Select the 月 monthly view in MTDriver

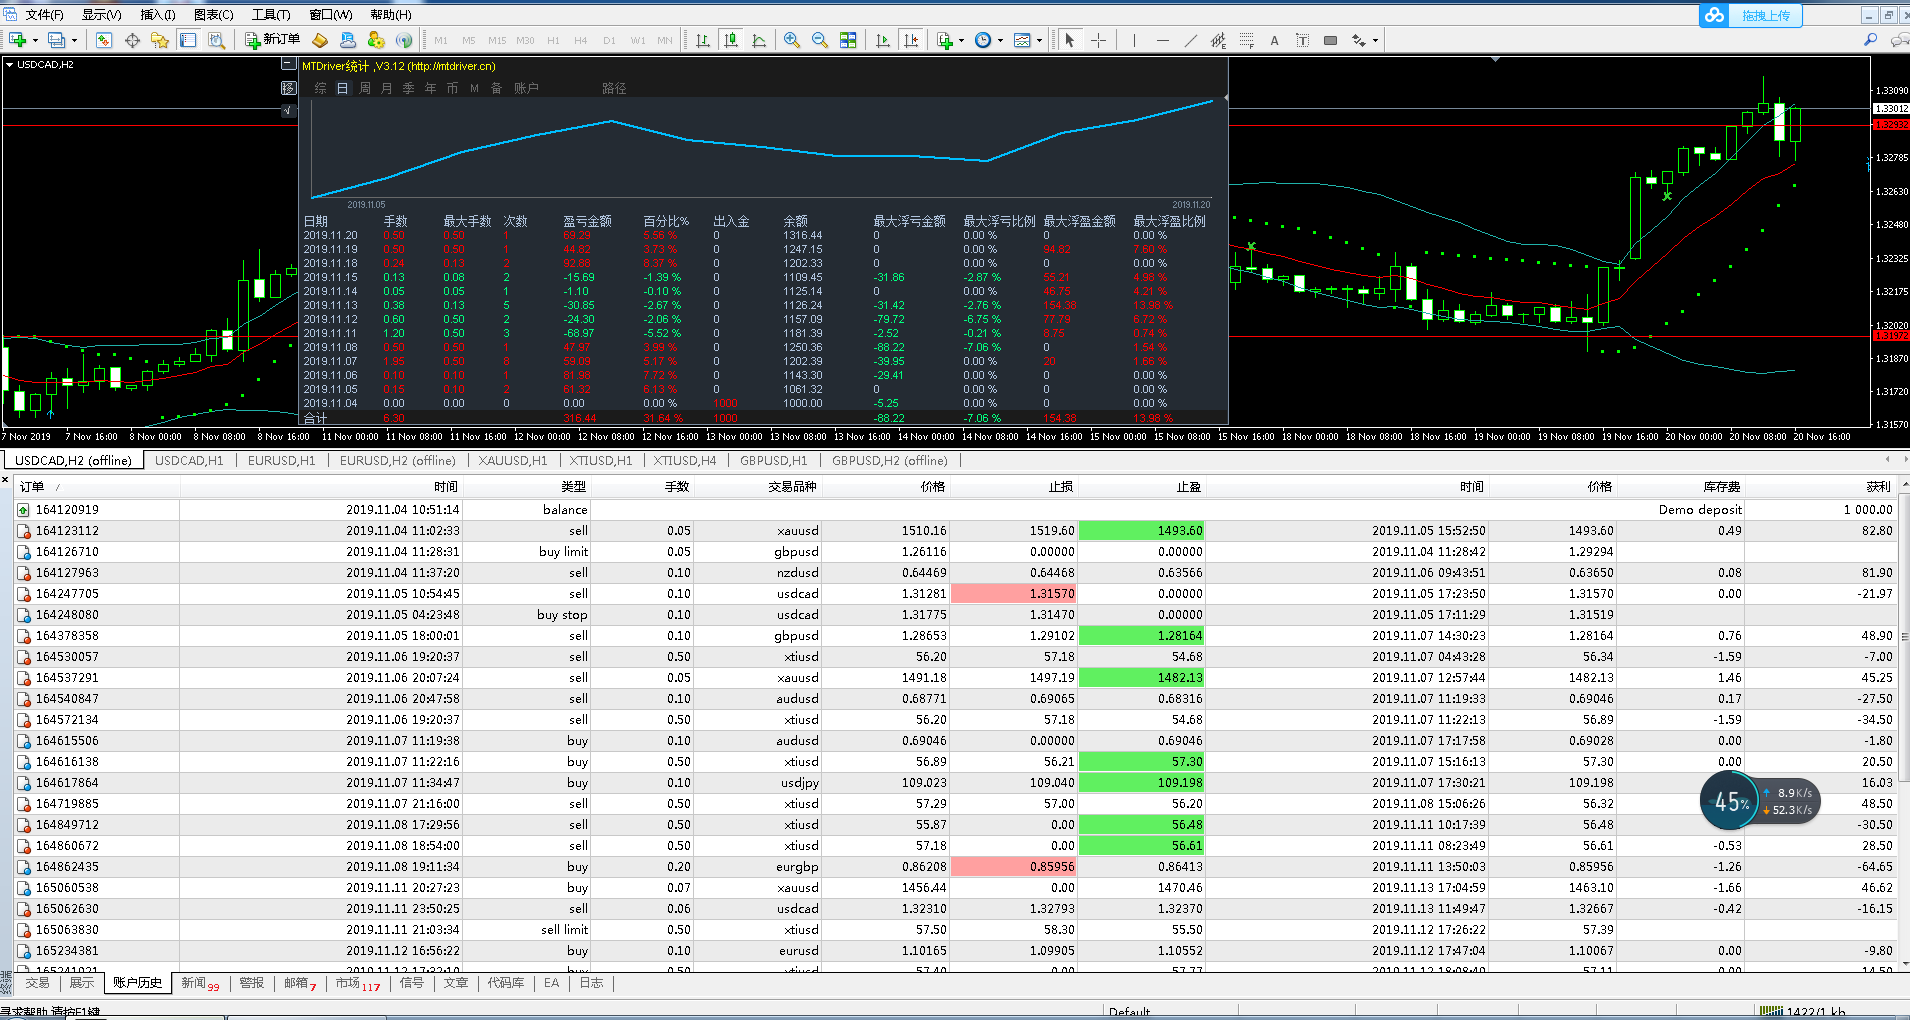387,88
